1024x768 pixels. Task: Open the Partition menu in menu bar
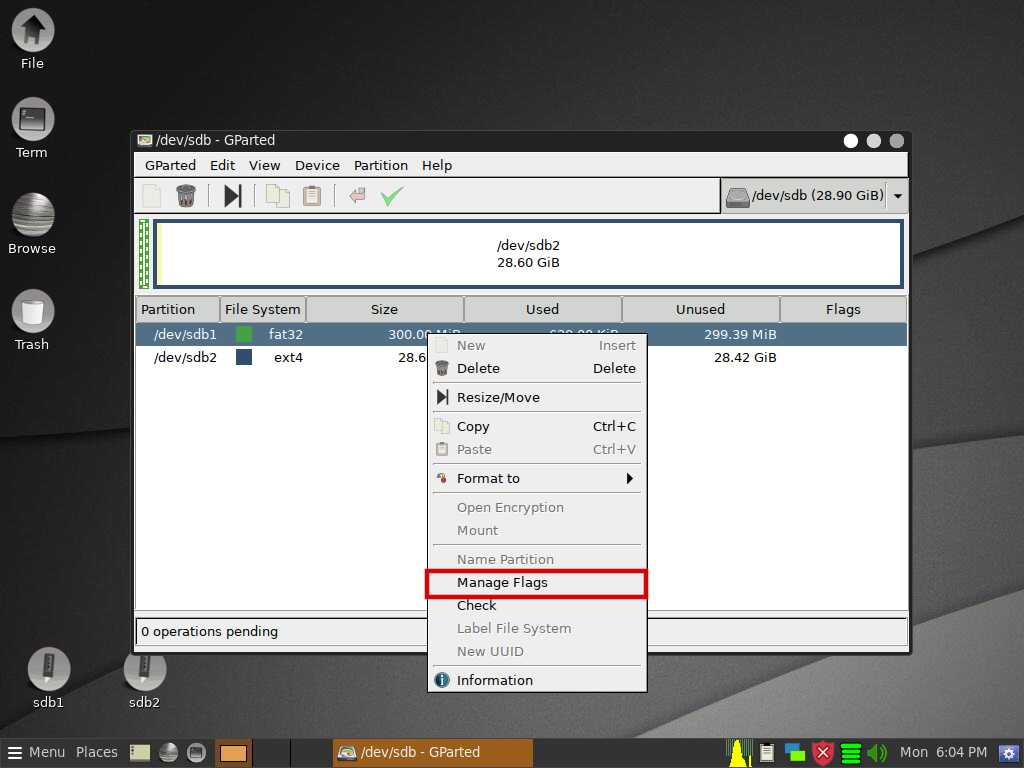(380, 166)
